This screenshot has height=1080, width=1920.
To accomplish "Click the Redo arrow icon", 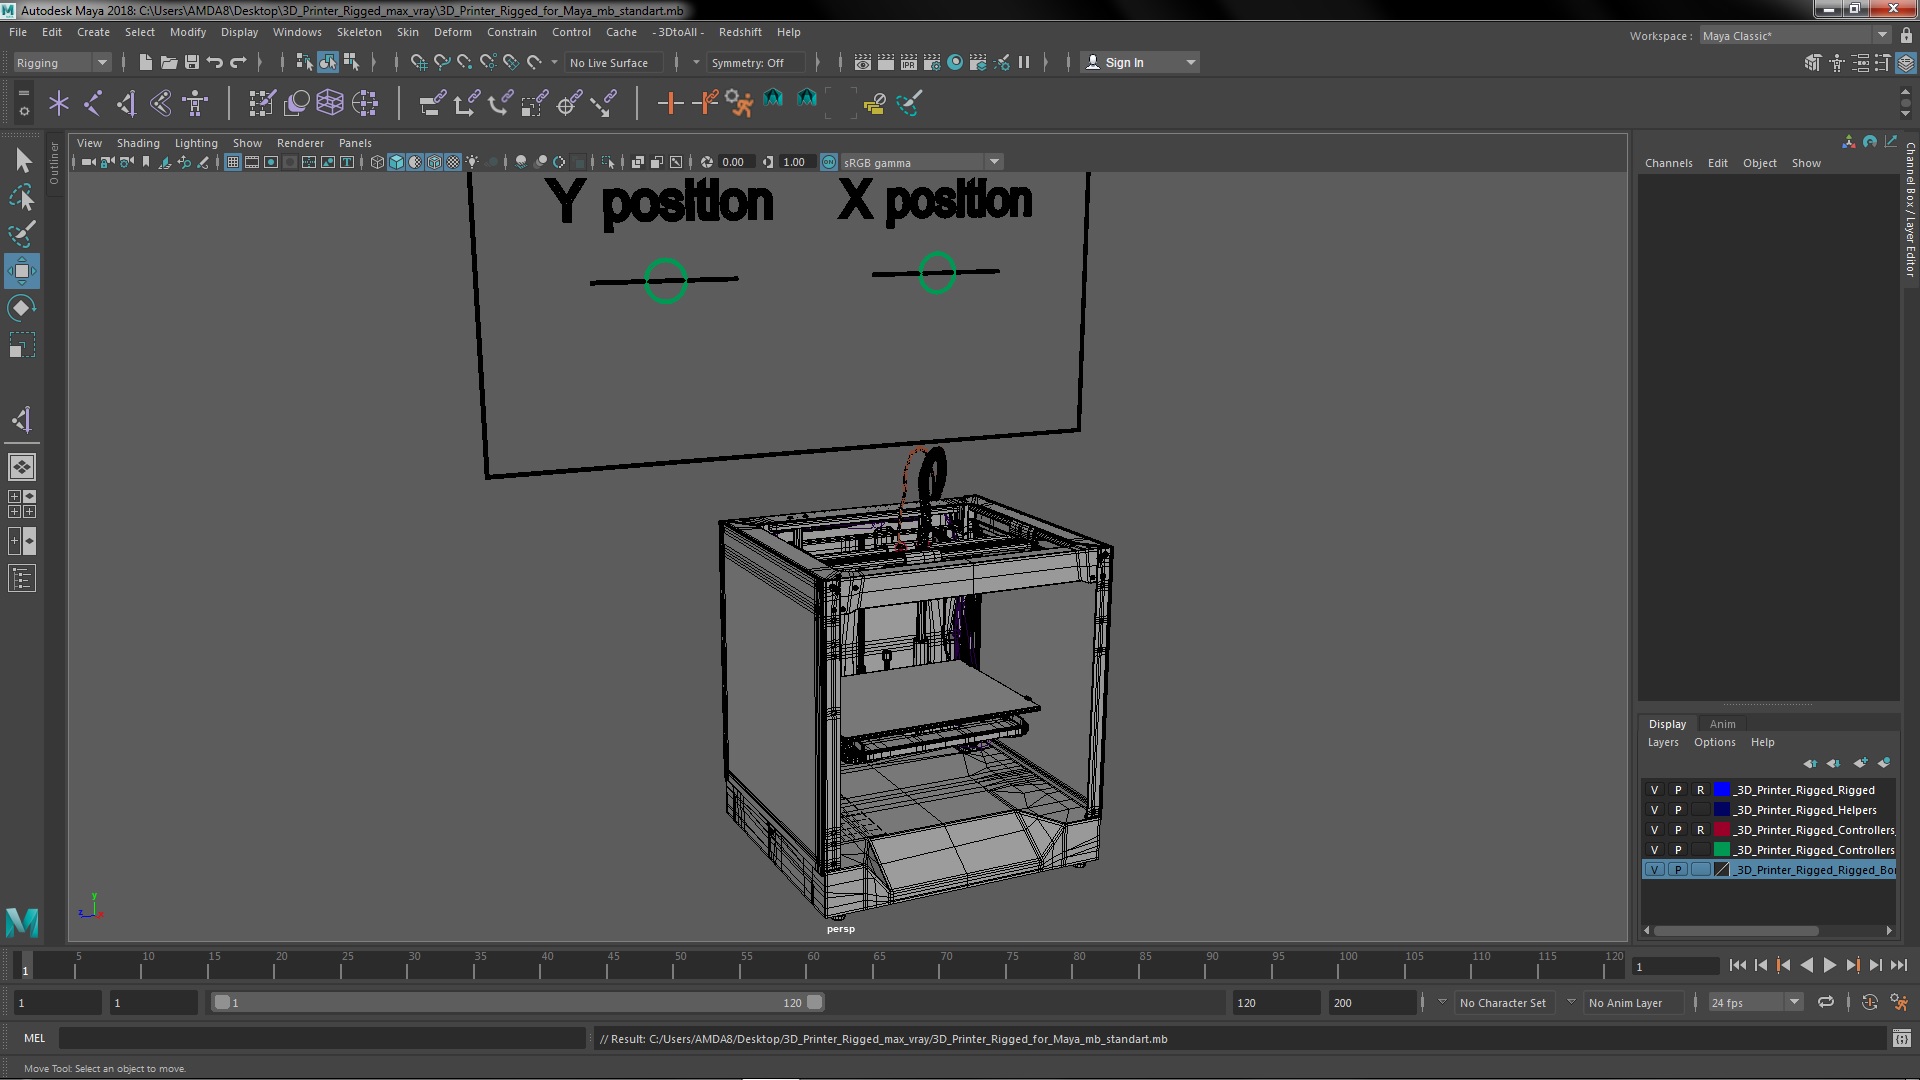I will [x=238, y=62].
